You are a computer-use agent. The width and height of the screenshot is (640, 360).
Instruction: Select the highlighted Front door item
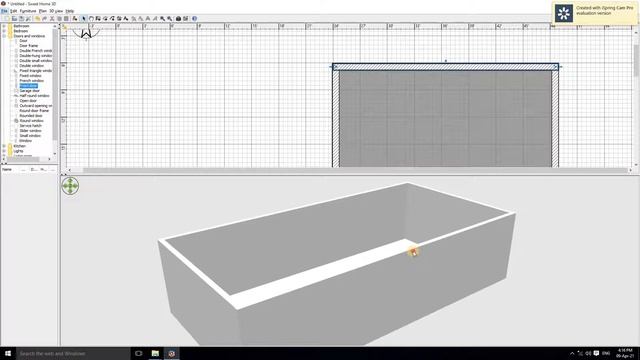(x=29, y=86)
